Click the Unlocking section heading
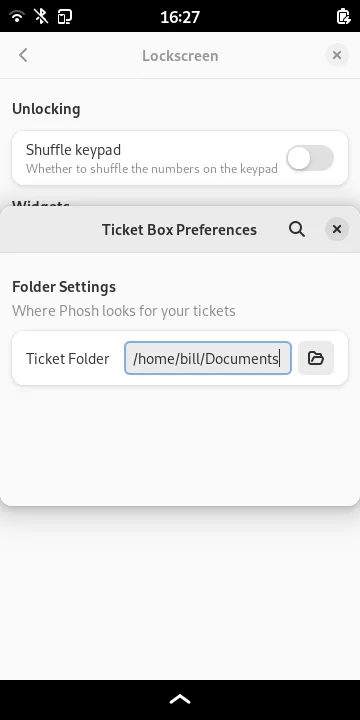The width and height of the screenshot is (360, 720). pos(46,109)
